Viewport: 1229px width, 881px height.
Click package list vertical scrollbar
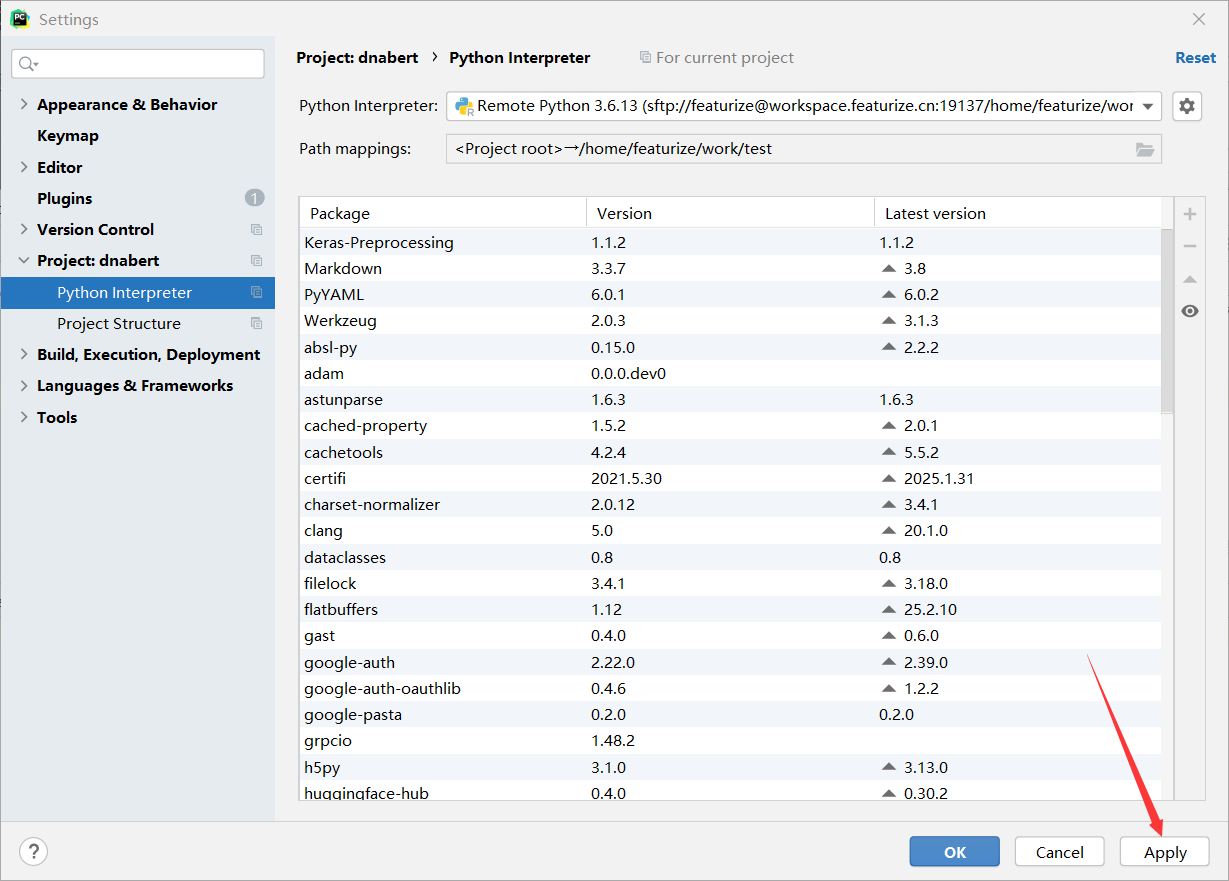coord(1168,320)
